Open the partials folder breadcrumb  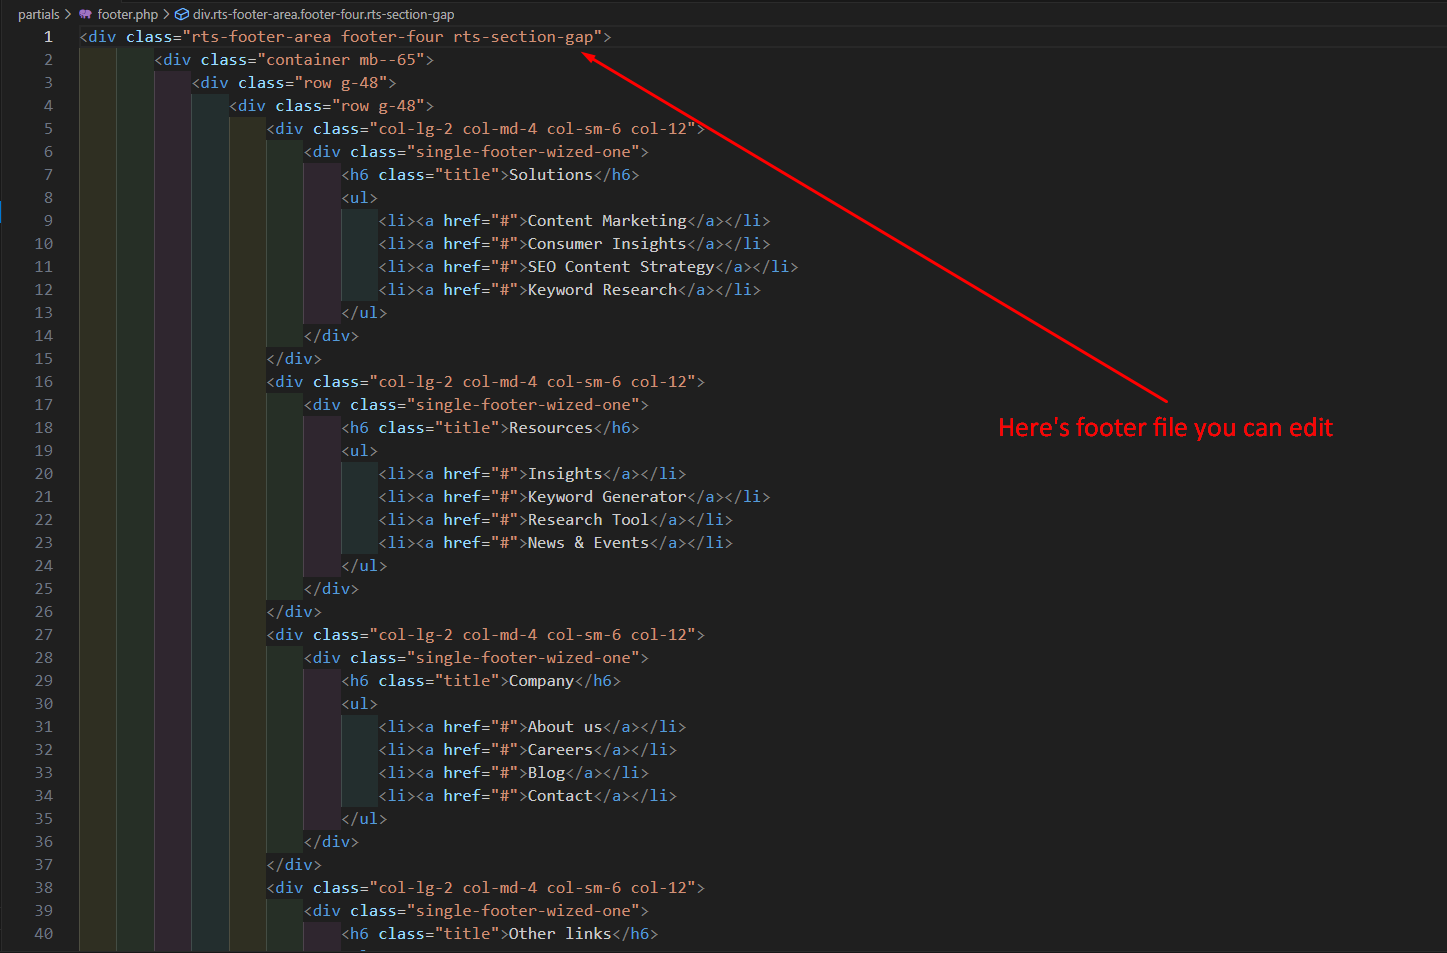pyautogui.click(x=38, y=14)
